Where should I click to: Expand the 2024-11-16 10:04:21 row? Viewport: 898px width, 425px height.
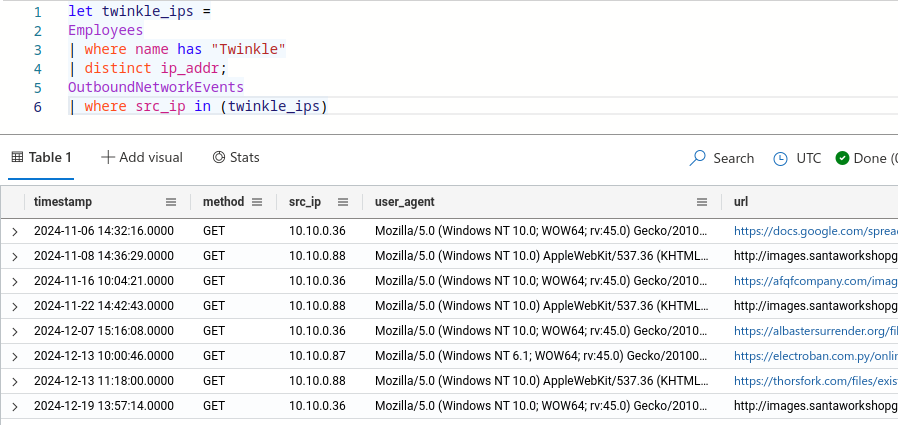point(15,281)
